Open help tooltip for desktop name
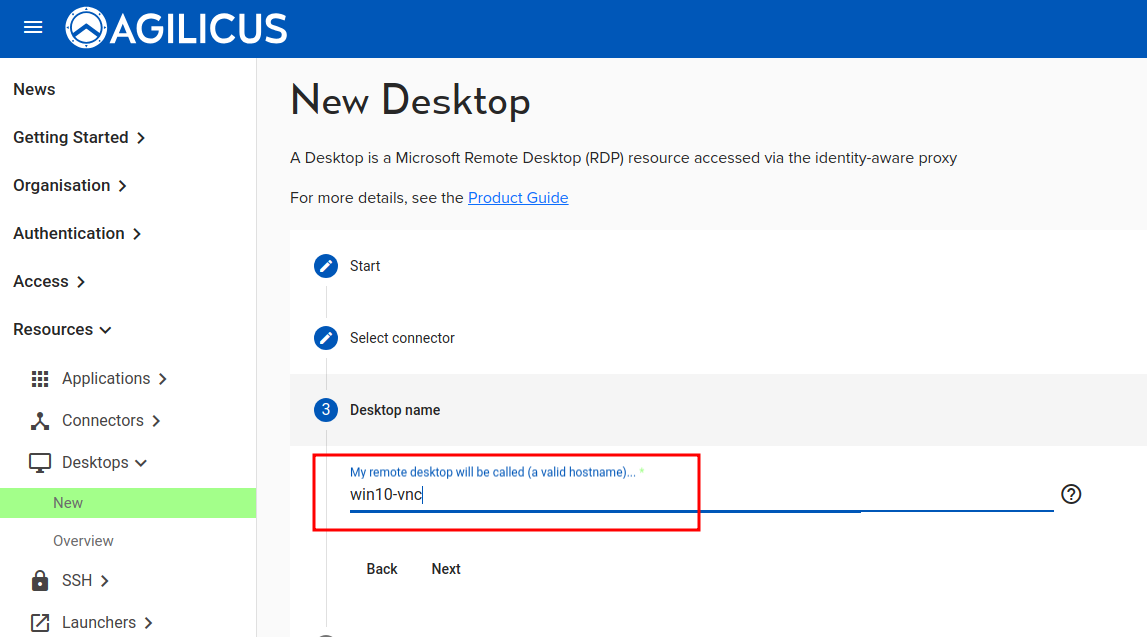This screenshot has width=1147, height=637. 1071,494
